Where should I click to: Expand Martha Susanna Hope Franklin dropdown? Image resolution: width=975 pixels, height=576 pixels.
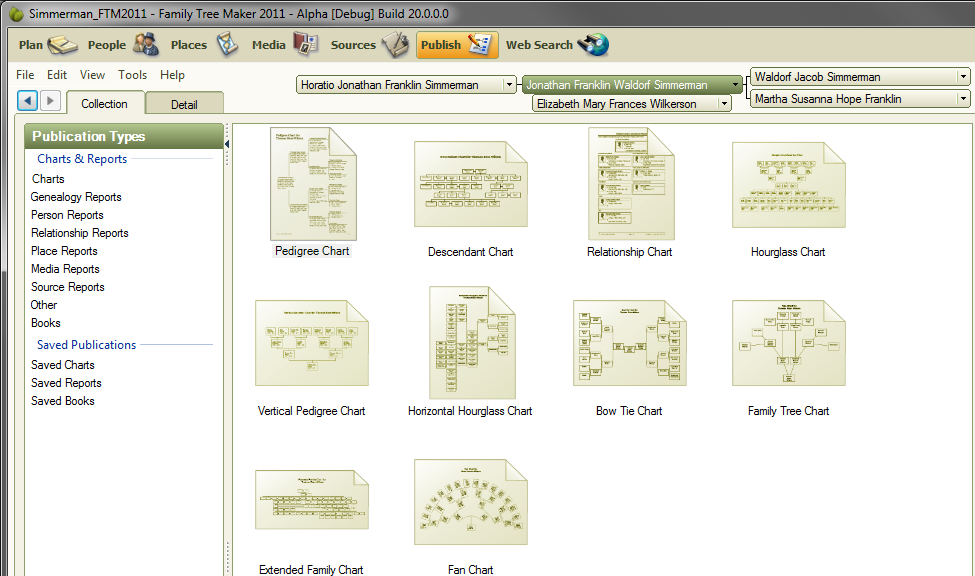coord(963,99)
